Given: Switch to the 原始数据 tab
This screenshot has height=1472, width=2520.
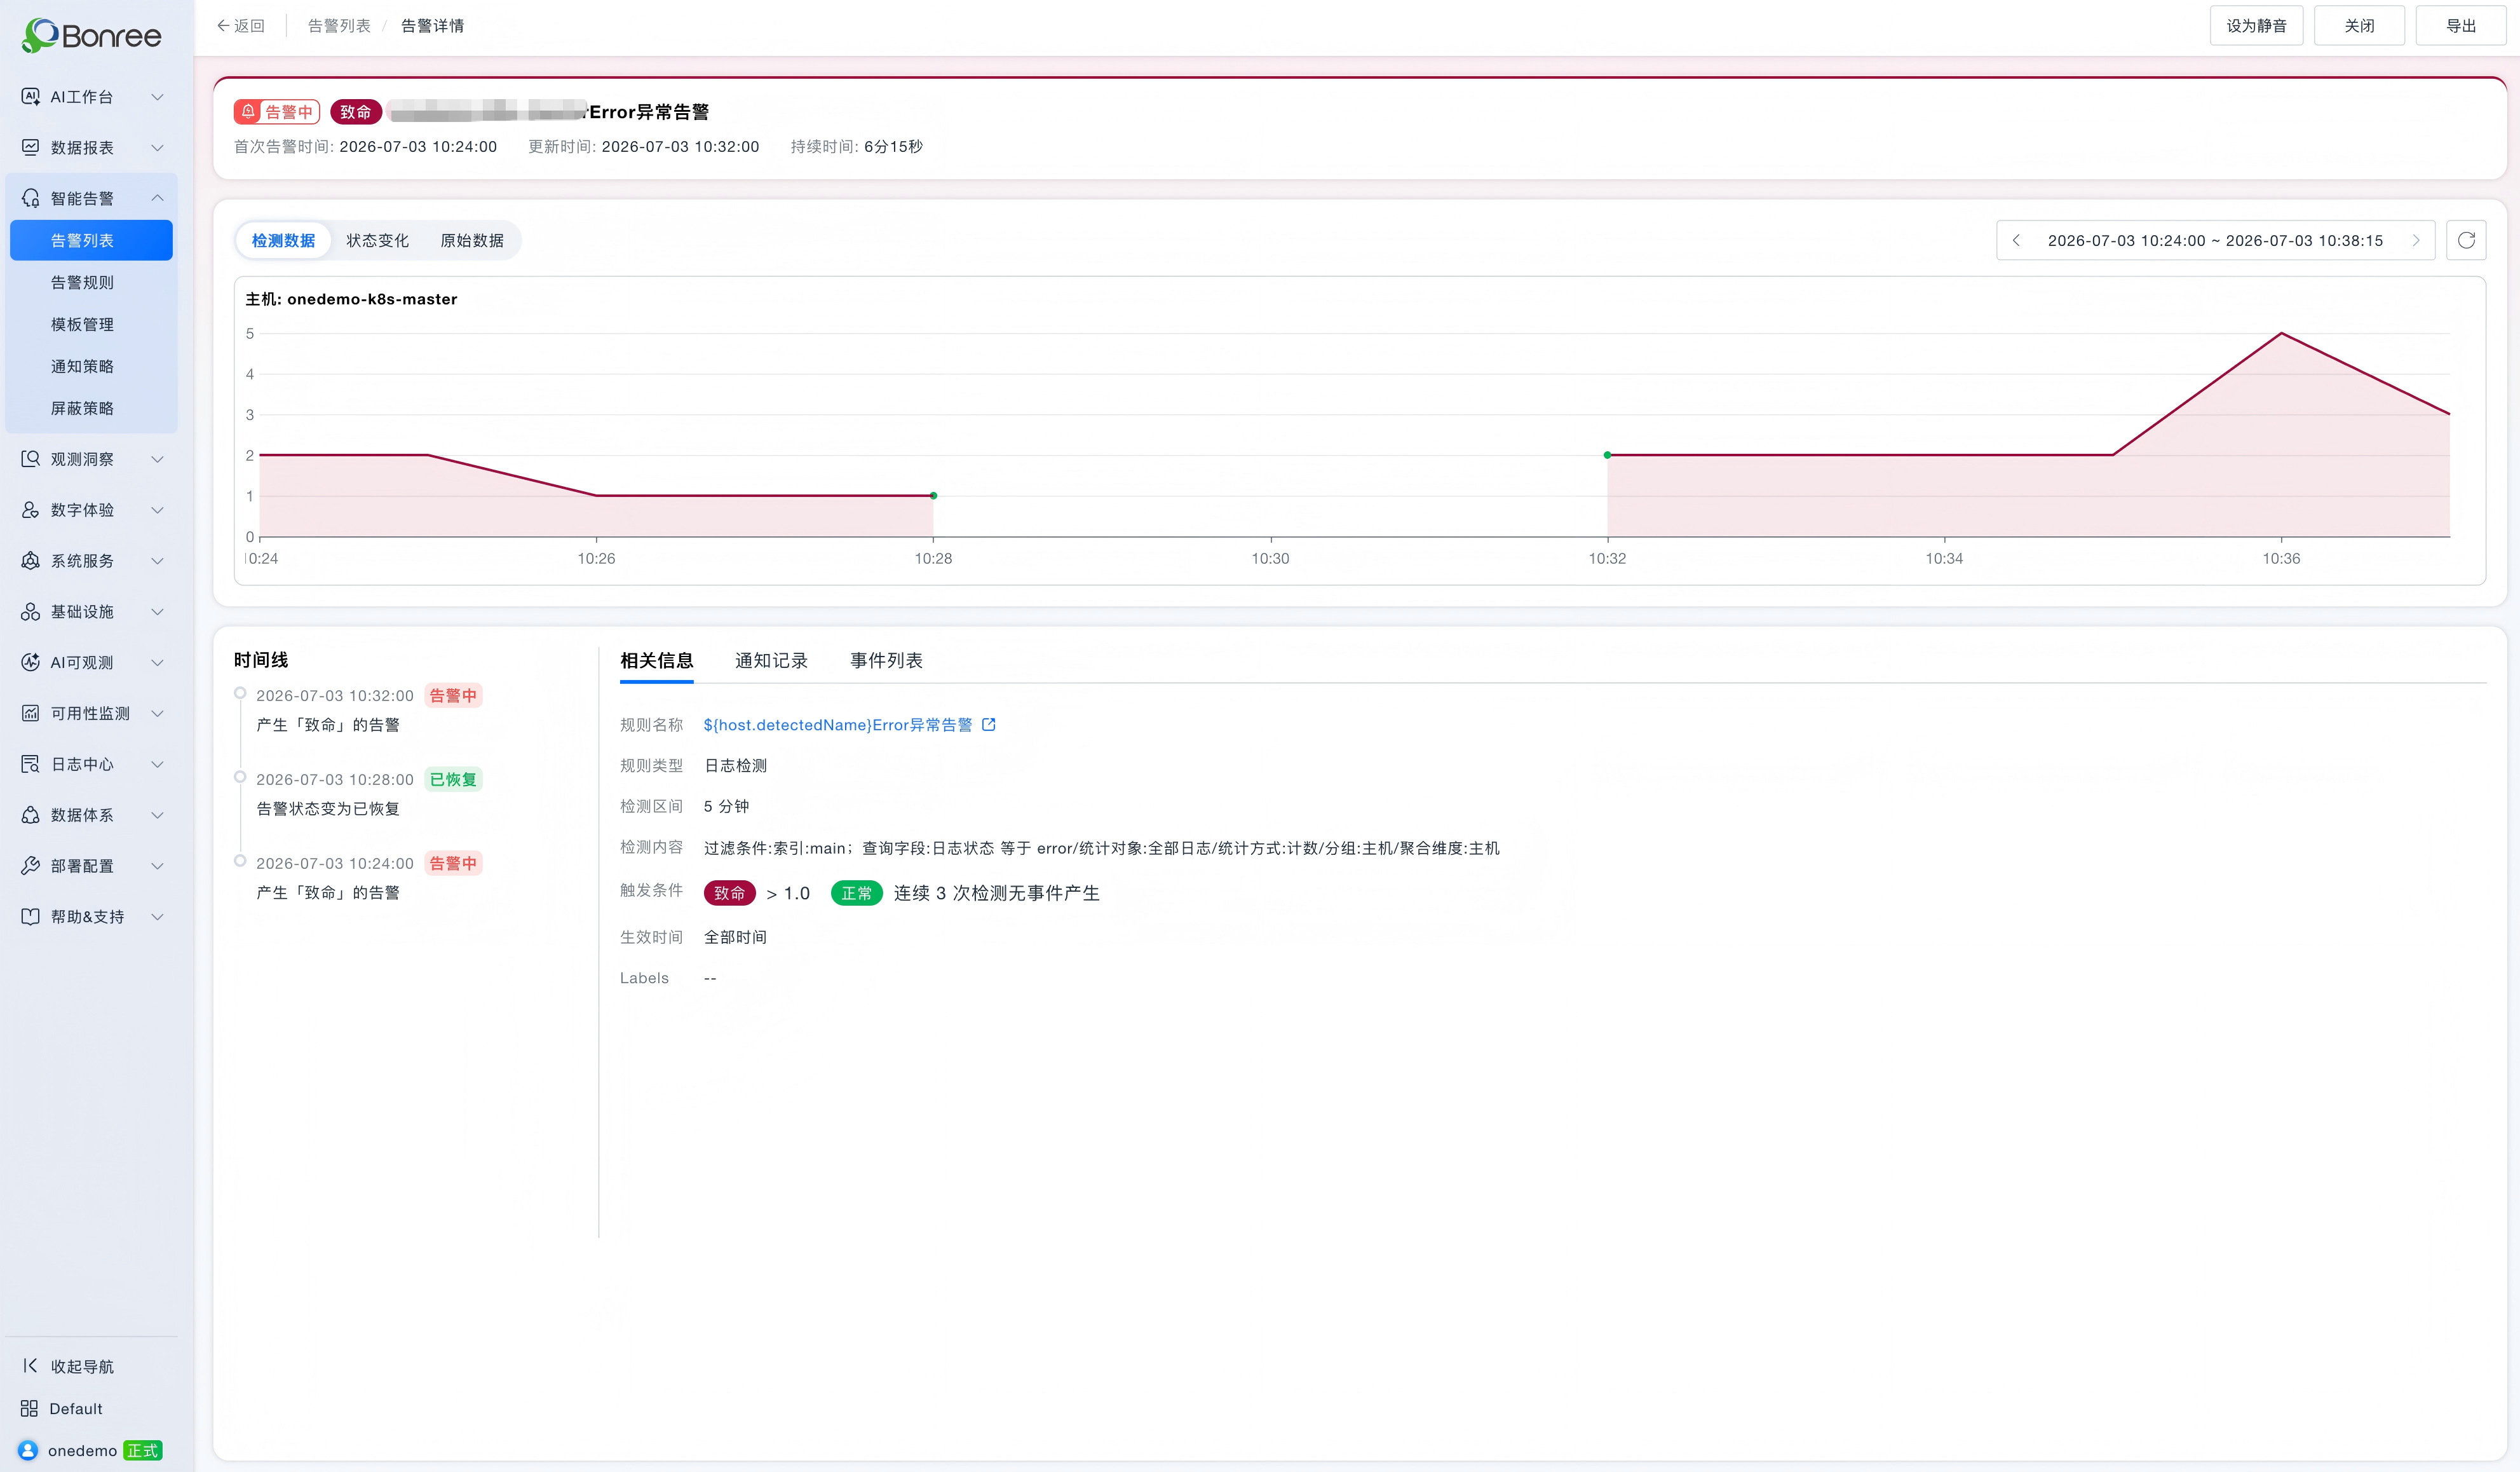Looking at the screenshot, I should tap(472, 240).
